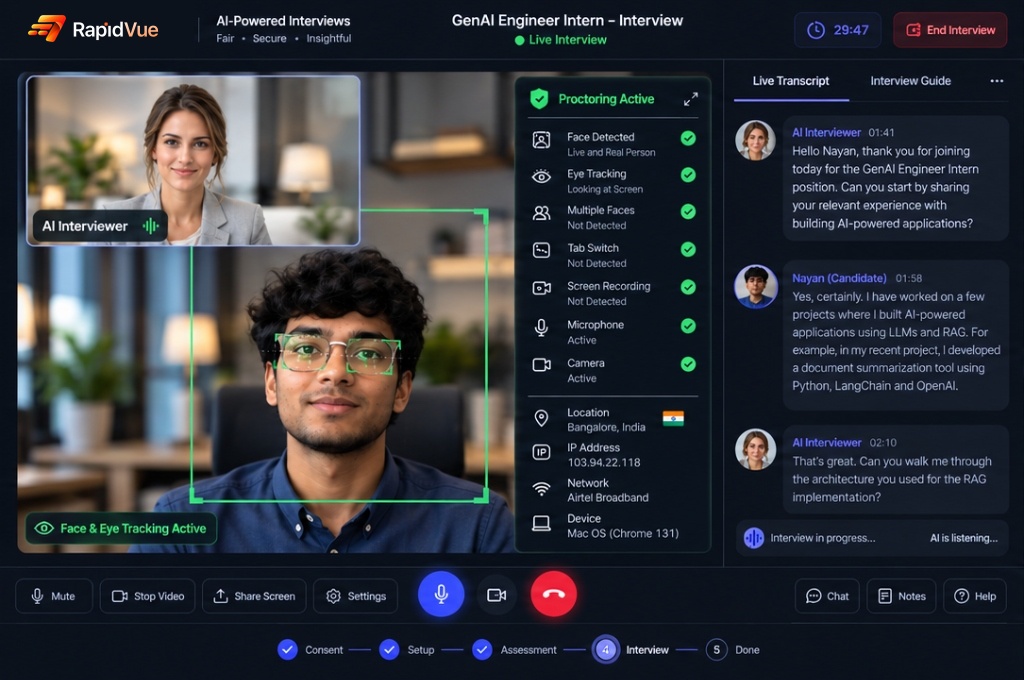The image size is (1024, 680).
Task: Click the "103.94.22.118" IP value
Action: 603,462
